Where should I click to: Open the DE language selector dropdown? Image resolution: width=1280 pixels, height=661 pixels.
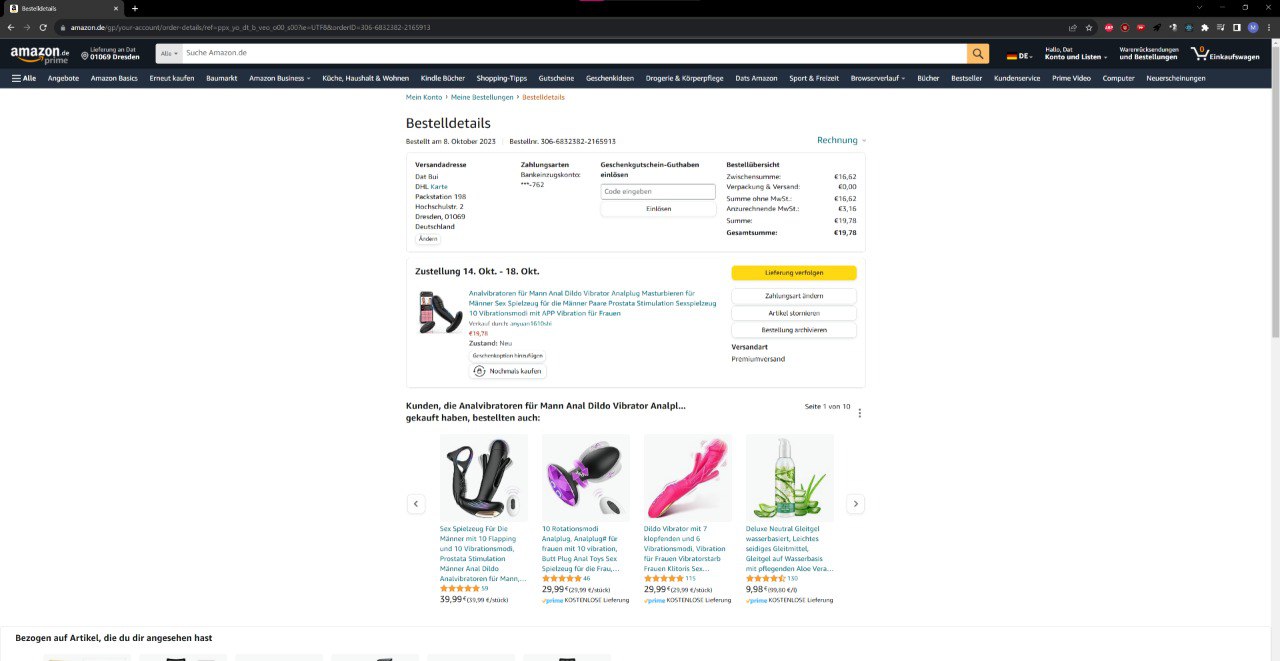(1020, 56)
